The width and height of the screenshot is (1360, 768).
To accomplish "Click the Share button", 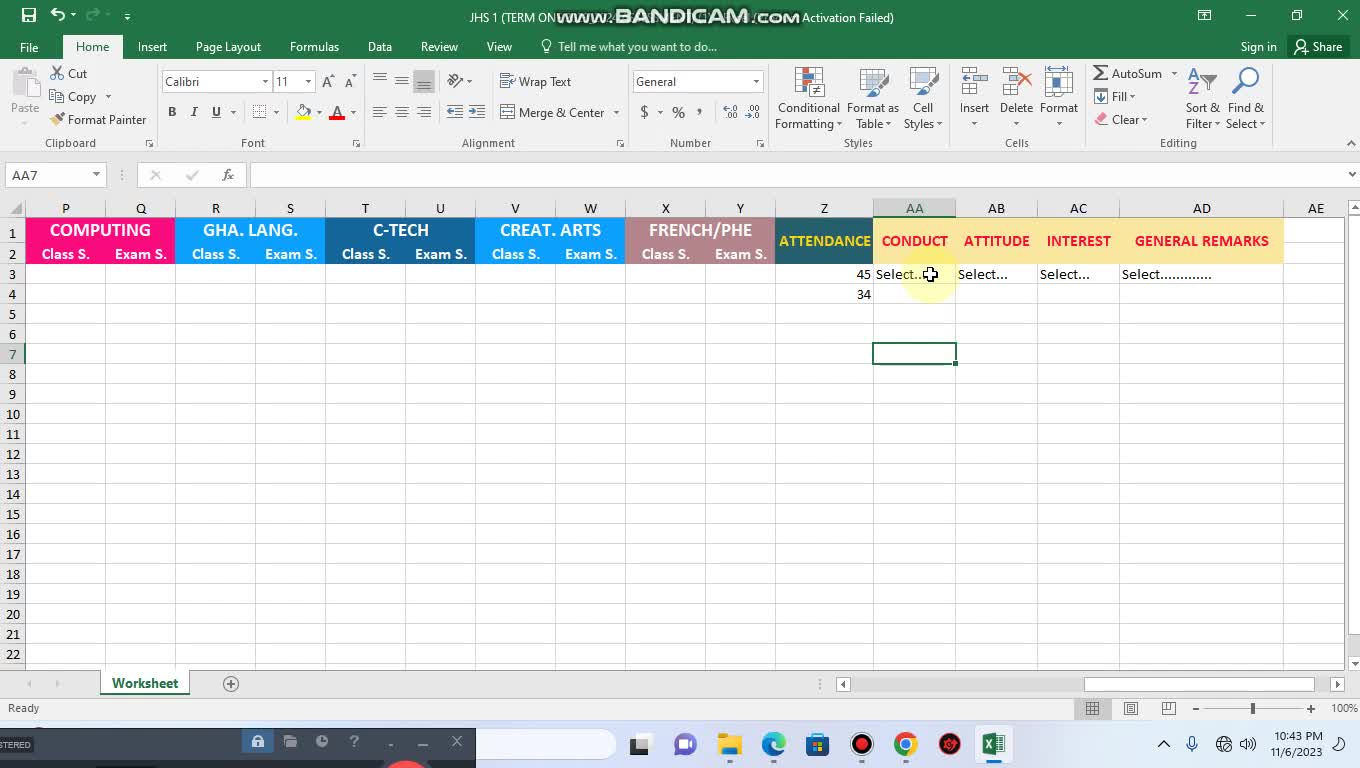I will pos(1317,47).
